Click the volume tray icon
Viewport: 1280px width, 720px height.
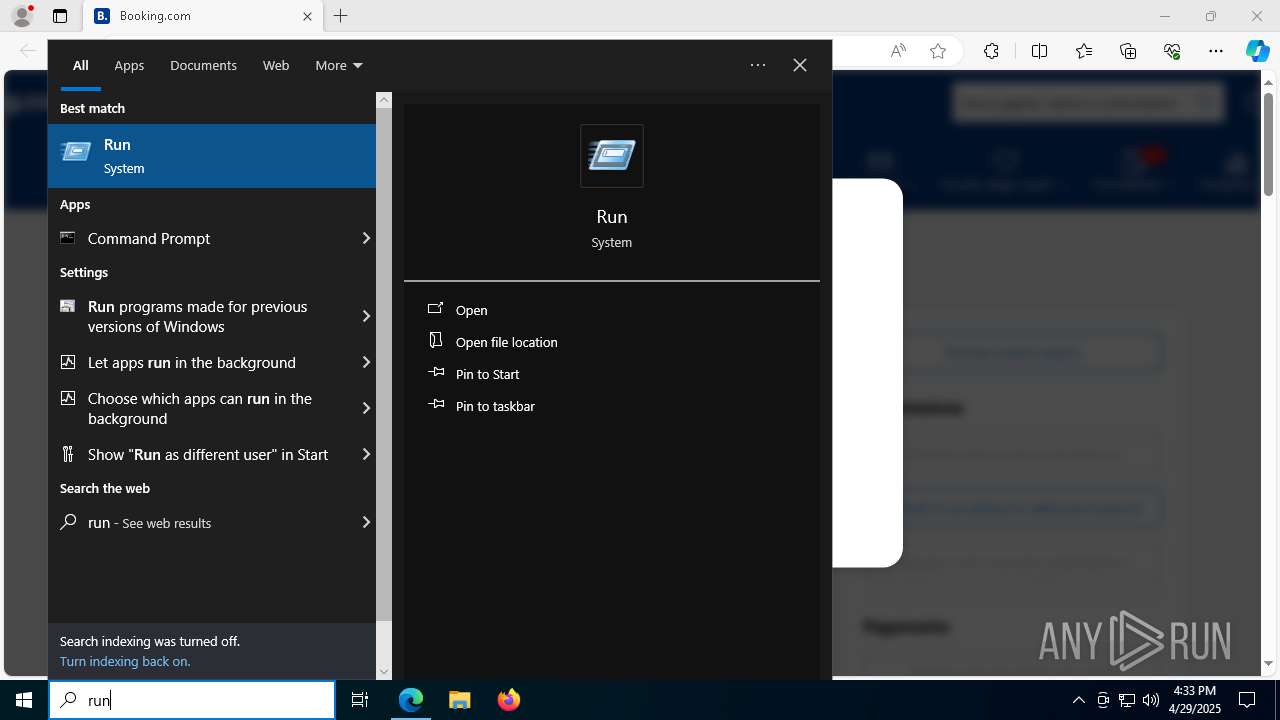1150,700
